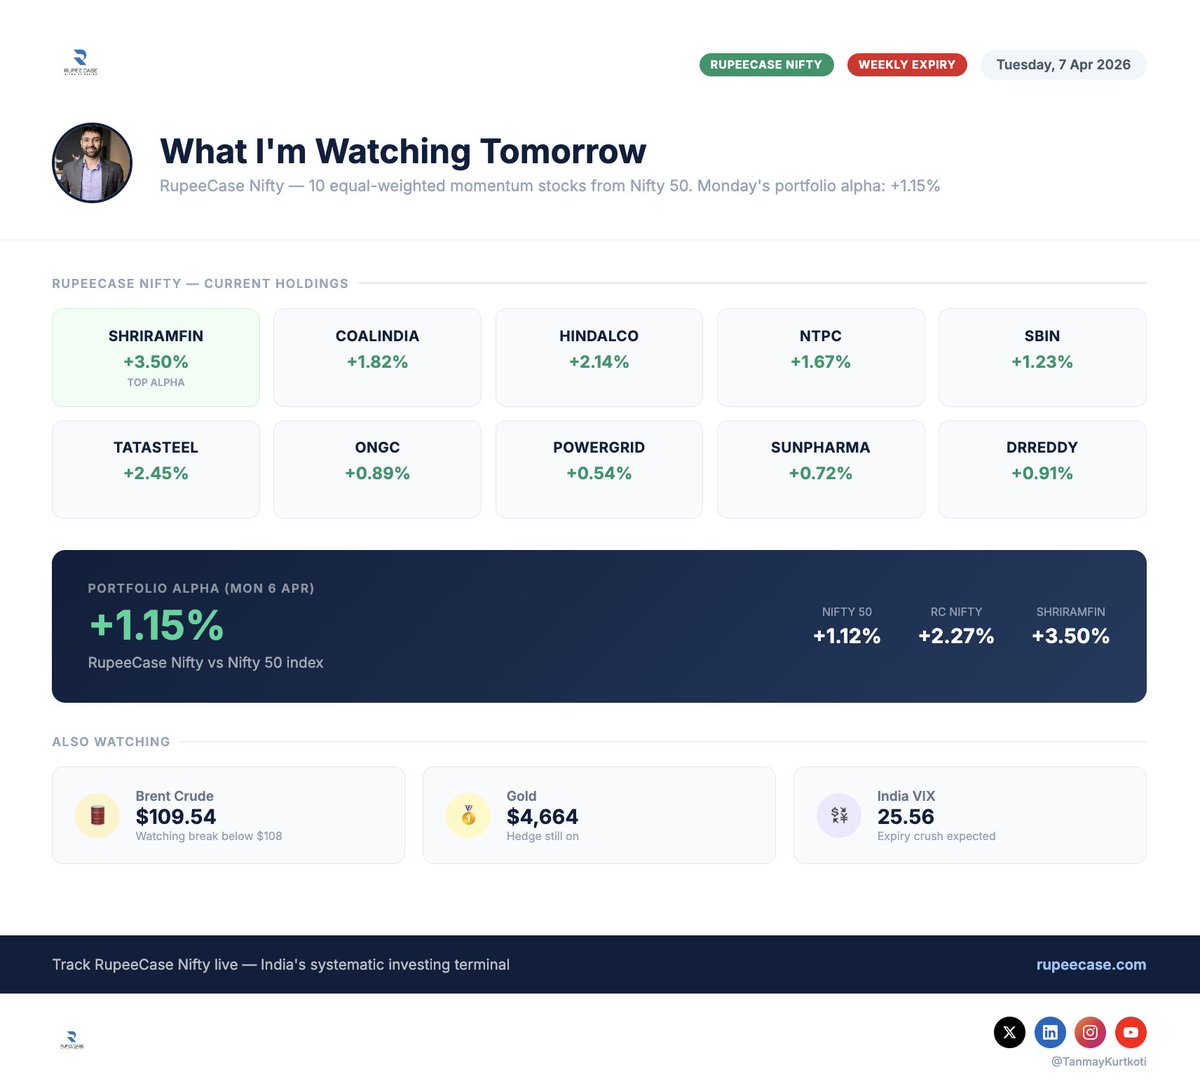The width and height of the screenshot is (1200, 1079).
Task: Click the RupeeCase logo in the footer
Action: [72, 1039]
